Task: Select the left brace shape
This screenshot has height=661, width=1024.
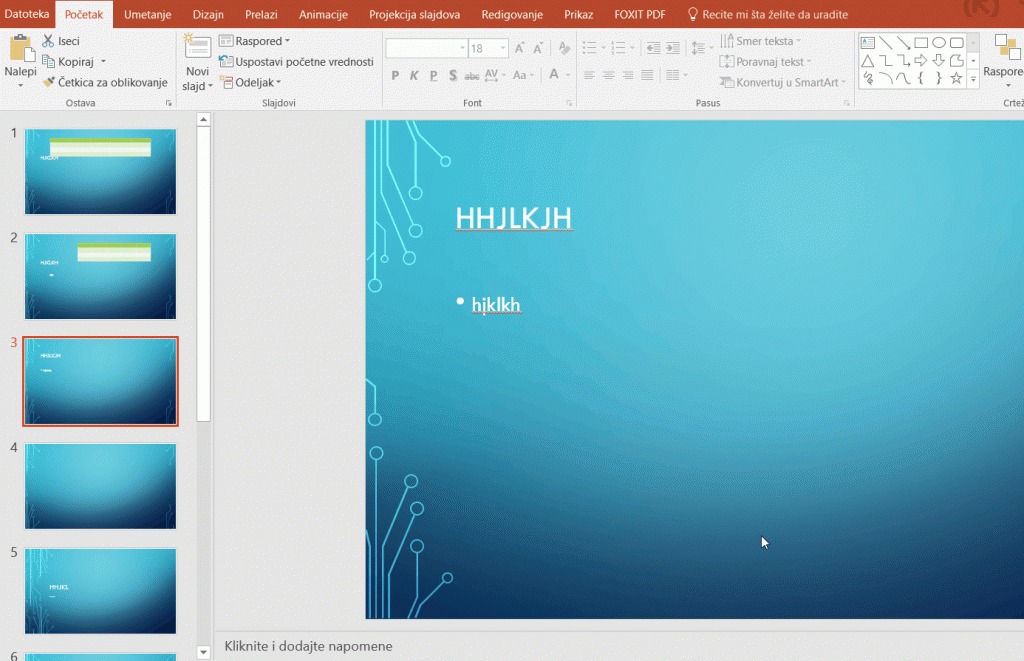Action: 921,78
